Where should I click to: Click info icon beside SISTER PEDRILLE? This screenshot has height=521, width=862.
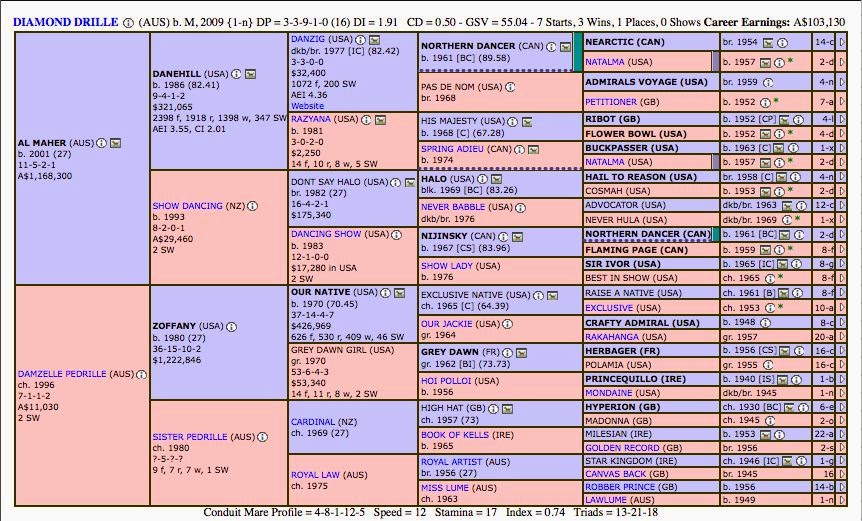point(262,437)
